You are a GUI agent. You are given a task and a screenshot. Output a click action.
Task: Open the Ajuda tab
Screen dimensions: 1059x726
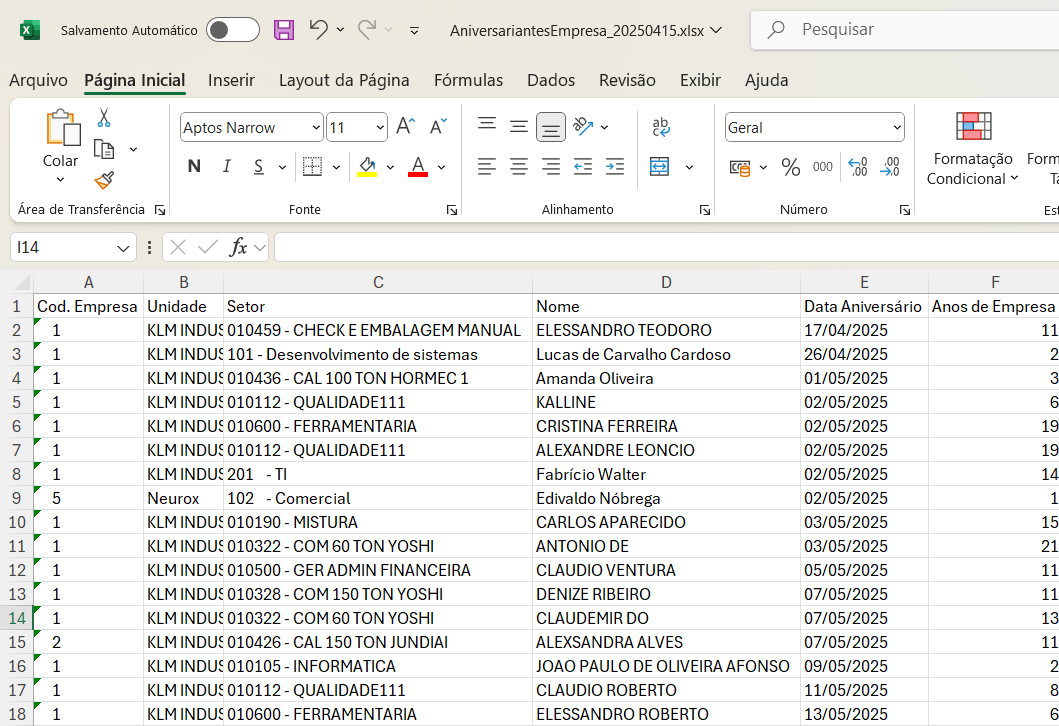[x=767, y=80]
